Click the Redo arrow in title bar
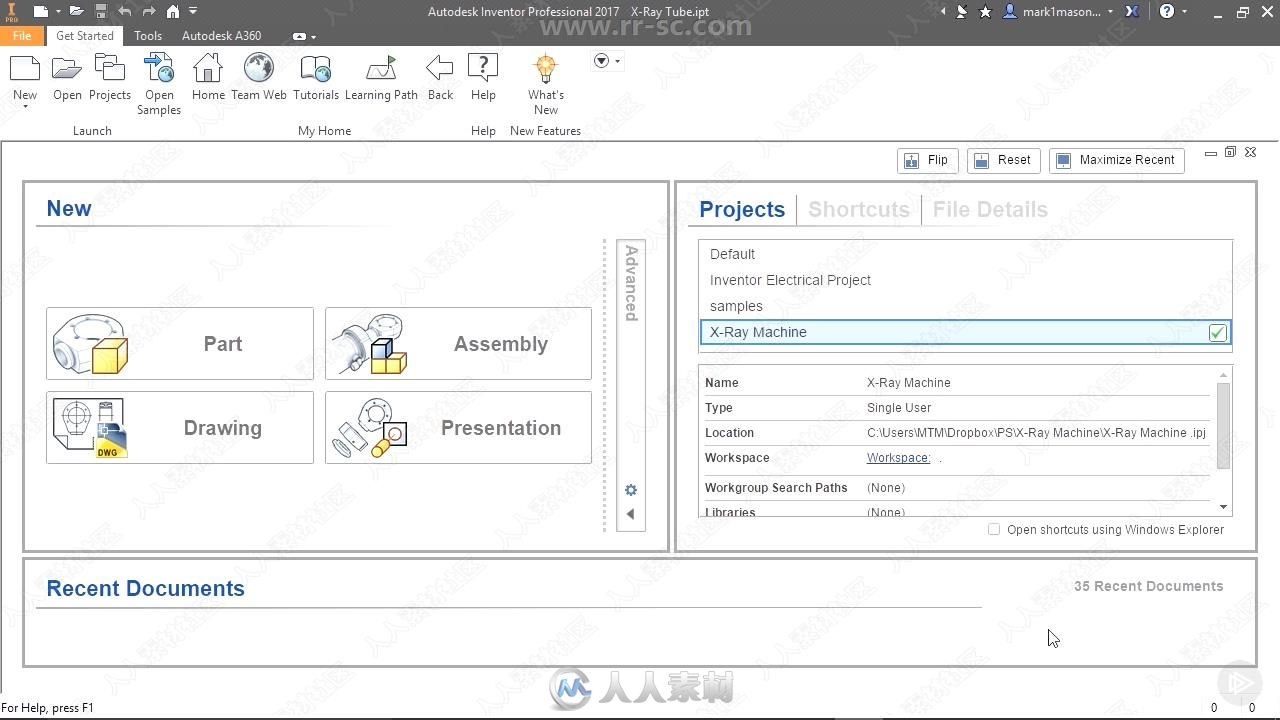1280x720 pixels. coord(149,12)
